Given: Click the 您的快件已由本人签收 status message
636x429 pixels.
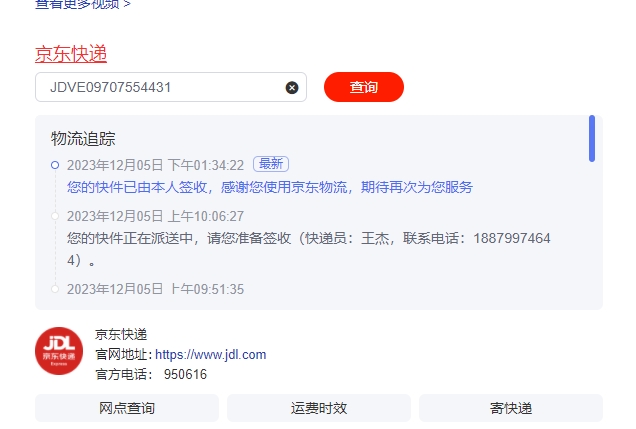Looking at the screenshot, I should (x=270, y=187).
